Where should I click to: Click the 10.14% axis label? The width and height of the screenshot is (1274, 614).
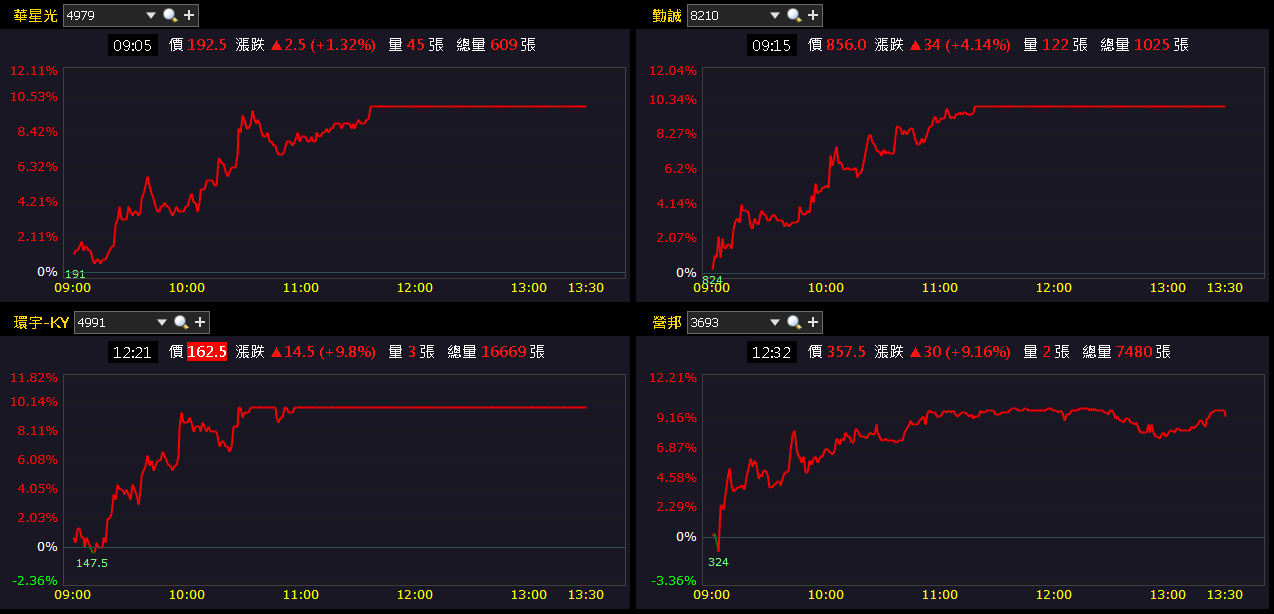pyautogui.click(x=35, y=401)
